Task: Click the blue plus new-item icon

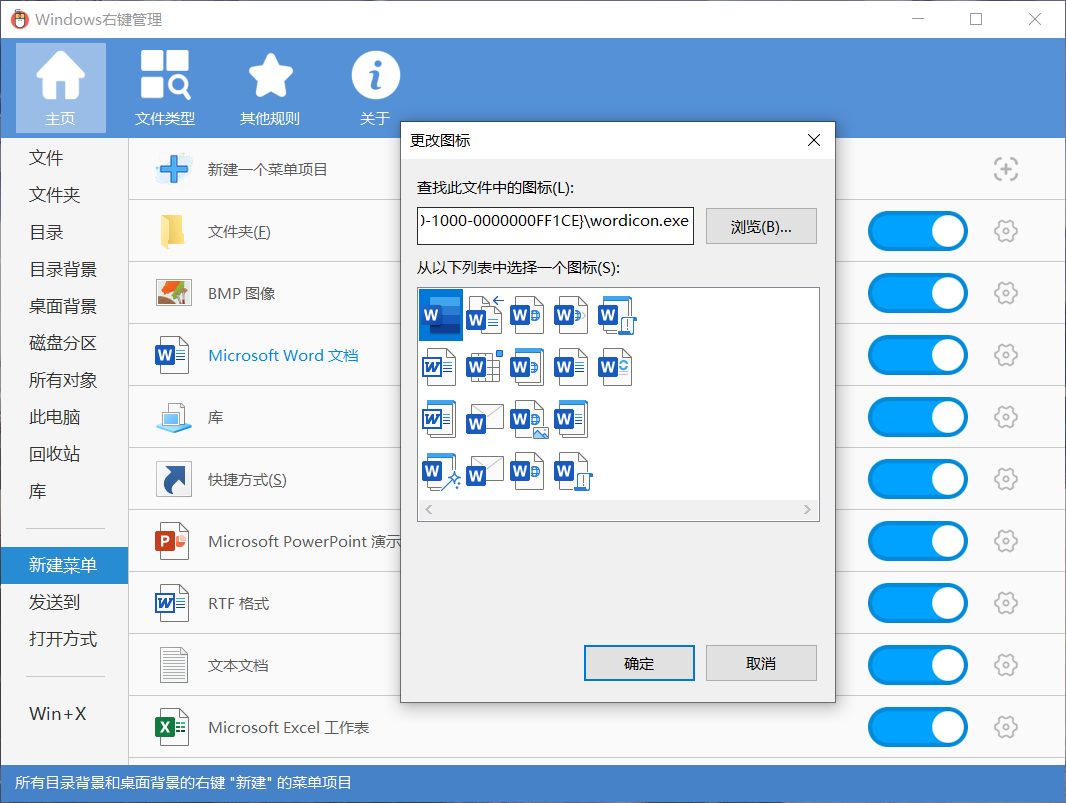Action: 174,169
